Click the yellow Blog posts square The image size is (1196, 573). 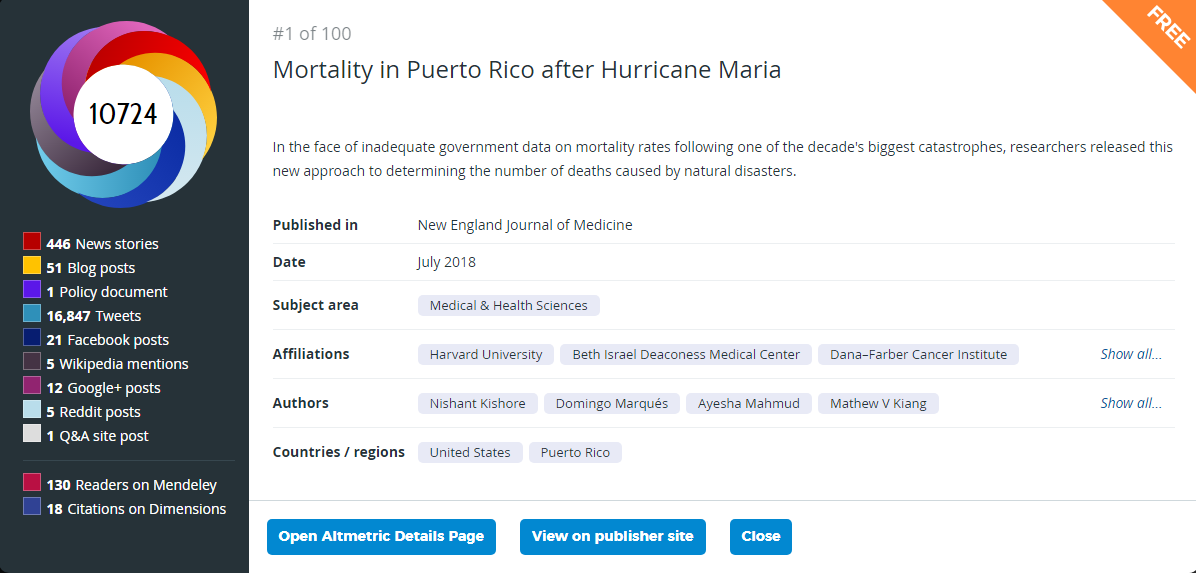[31, 266]
